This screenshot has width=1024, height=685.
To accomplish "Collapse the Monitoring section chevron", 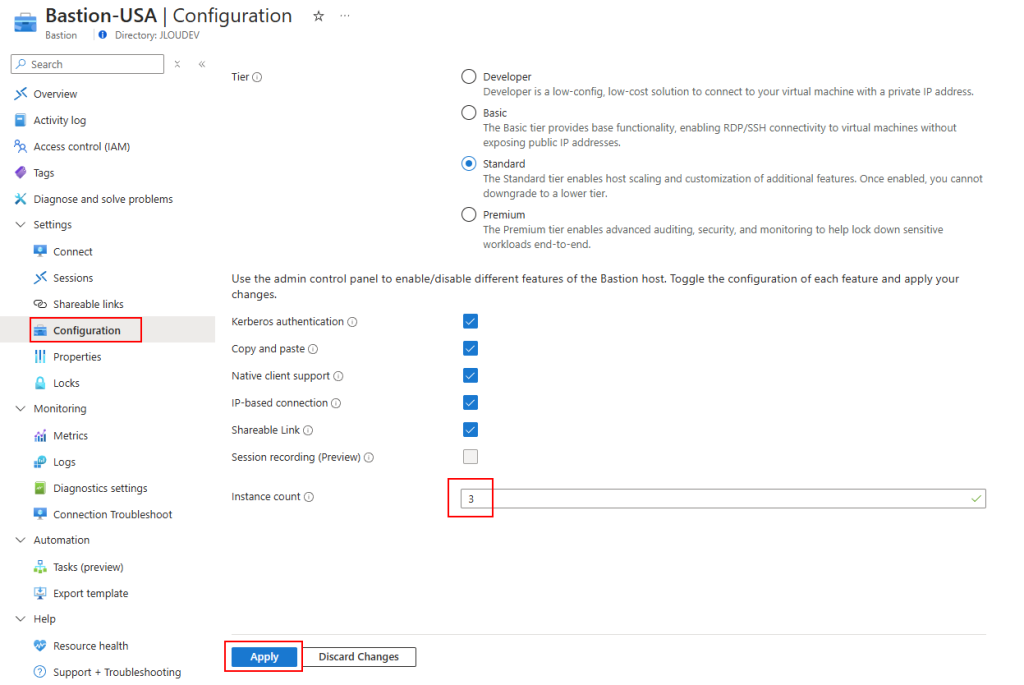I will pos(20,409).
